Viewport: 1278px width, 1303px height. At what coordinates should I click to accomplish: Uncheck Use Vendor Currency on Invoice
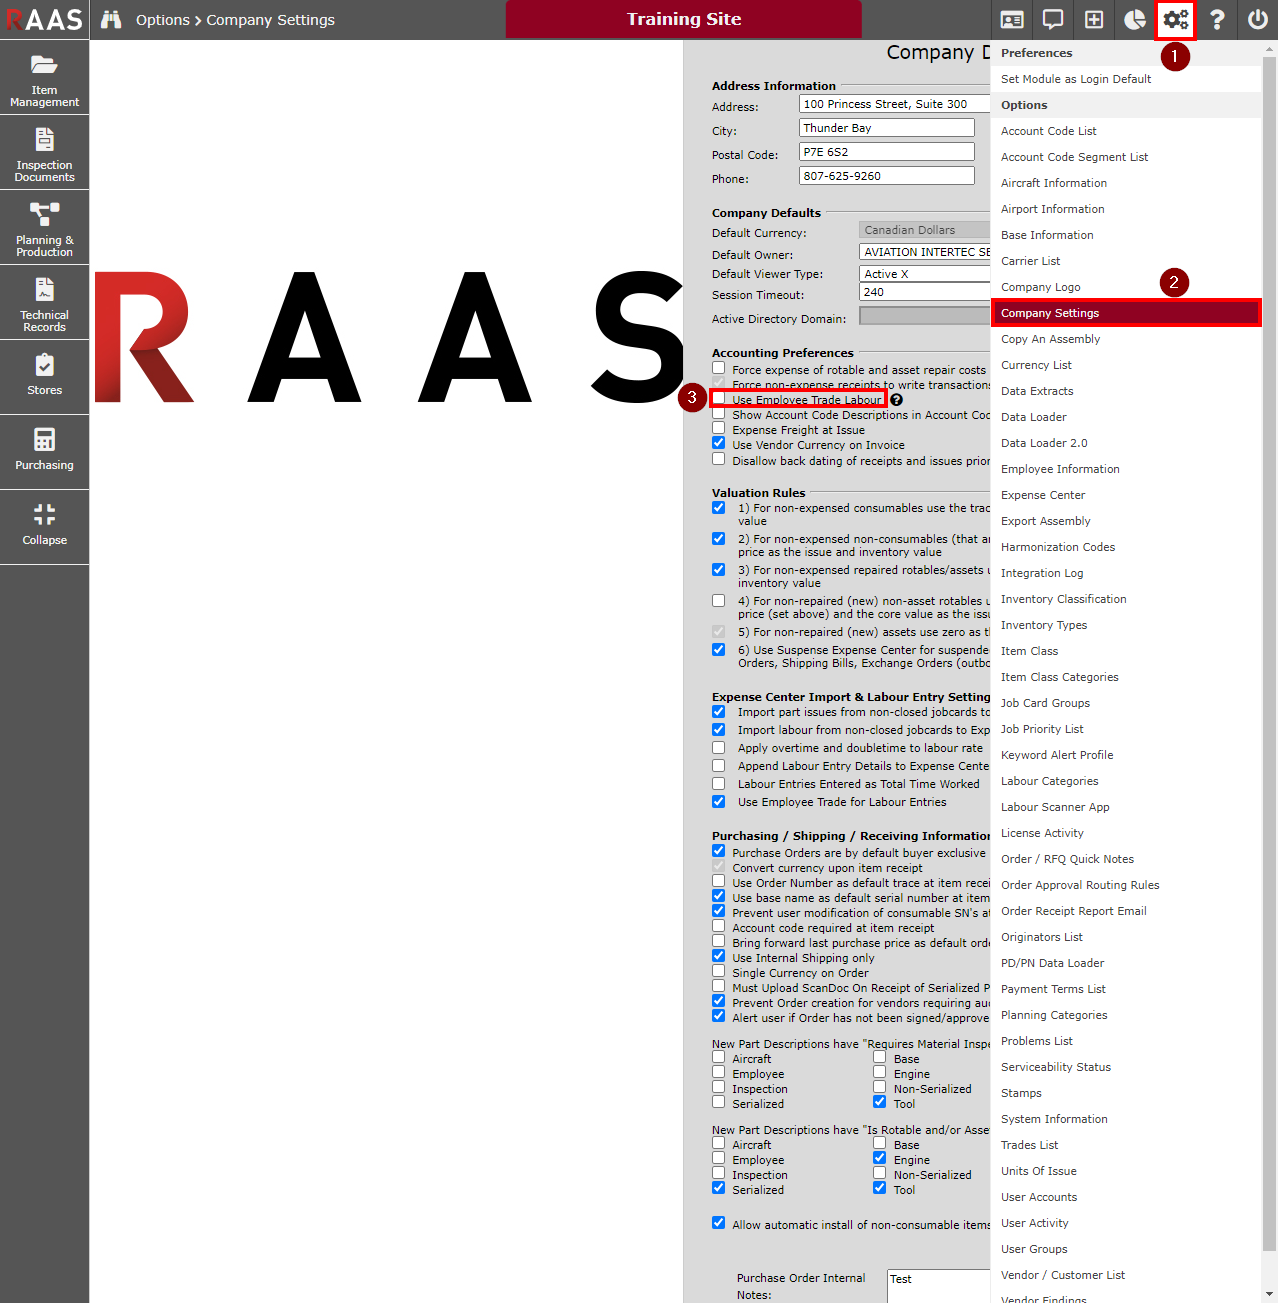pyautogui.click(x=719, y=443)
